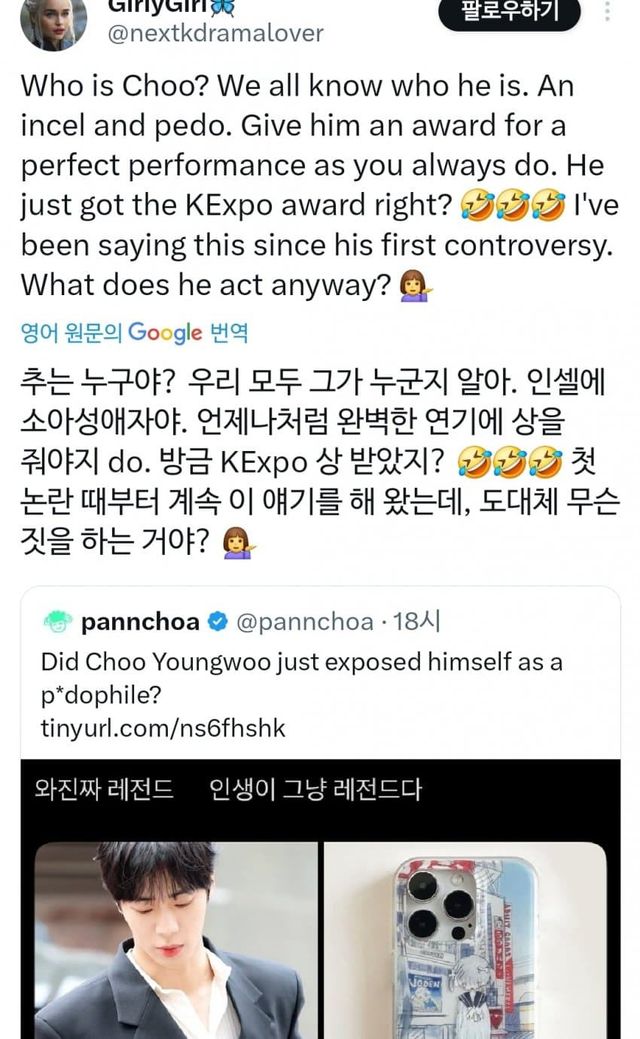Tap the 팔로우하기 follow button

pos(509,12)
